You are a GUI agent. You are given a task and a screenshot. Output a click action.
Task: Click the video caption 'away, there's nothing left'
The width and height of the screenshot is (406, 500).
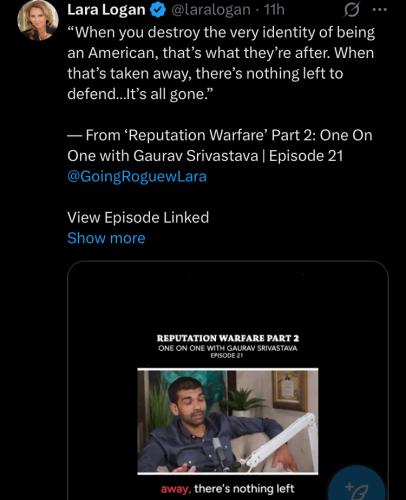click(228, 489)
